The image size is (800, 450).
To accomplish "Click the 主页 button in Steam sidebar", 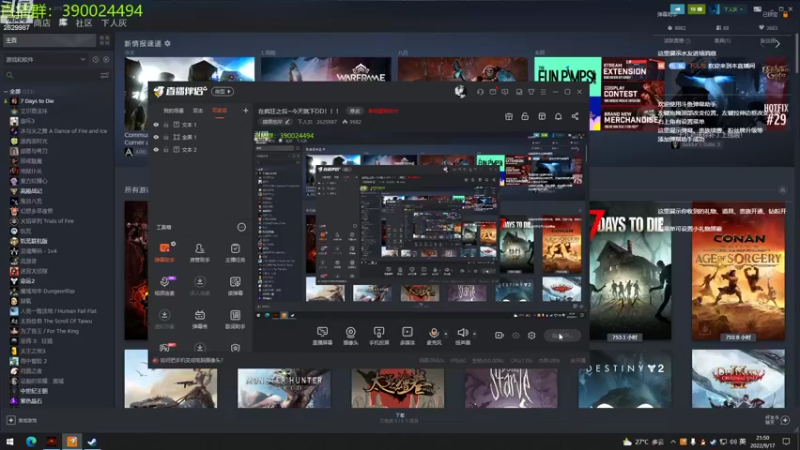I will pyautogui.click(x=49, y=40).
